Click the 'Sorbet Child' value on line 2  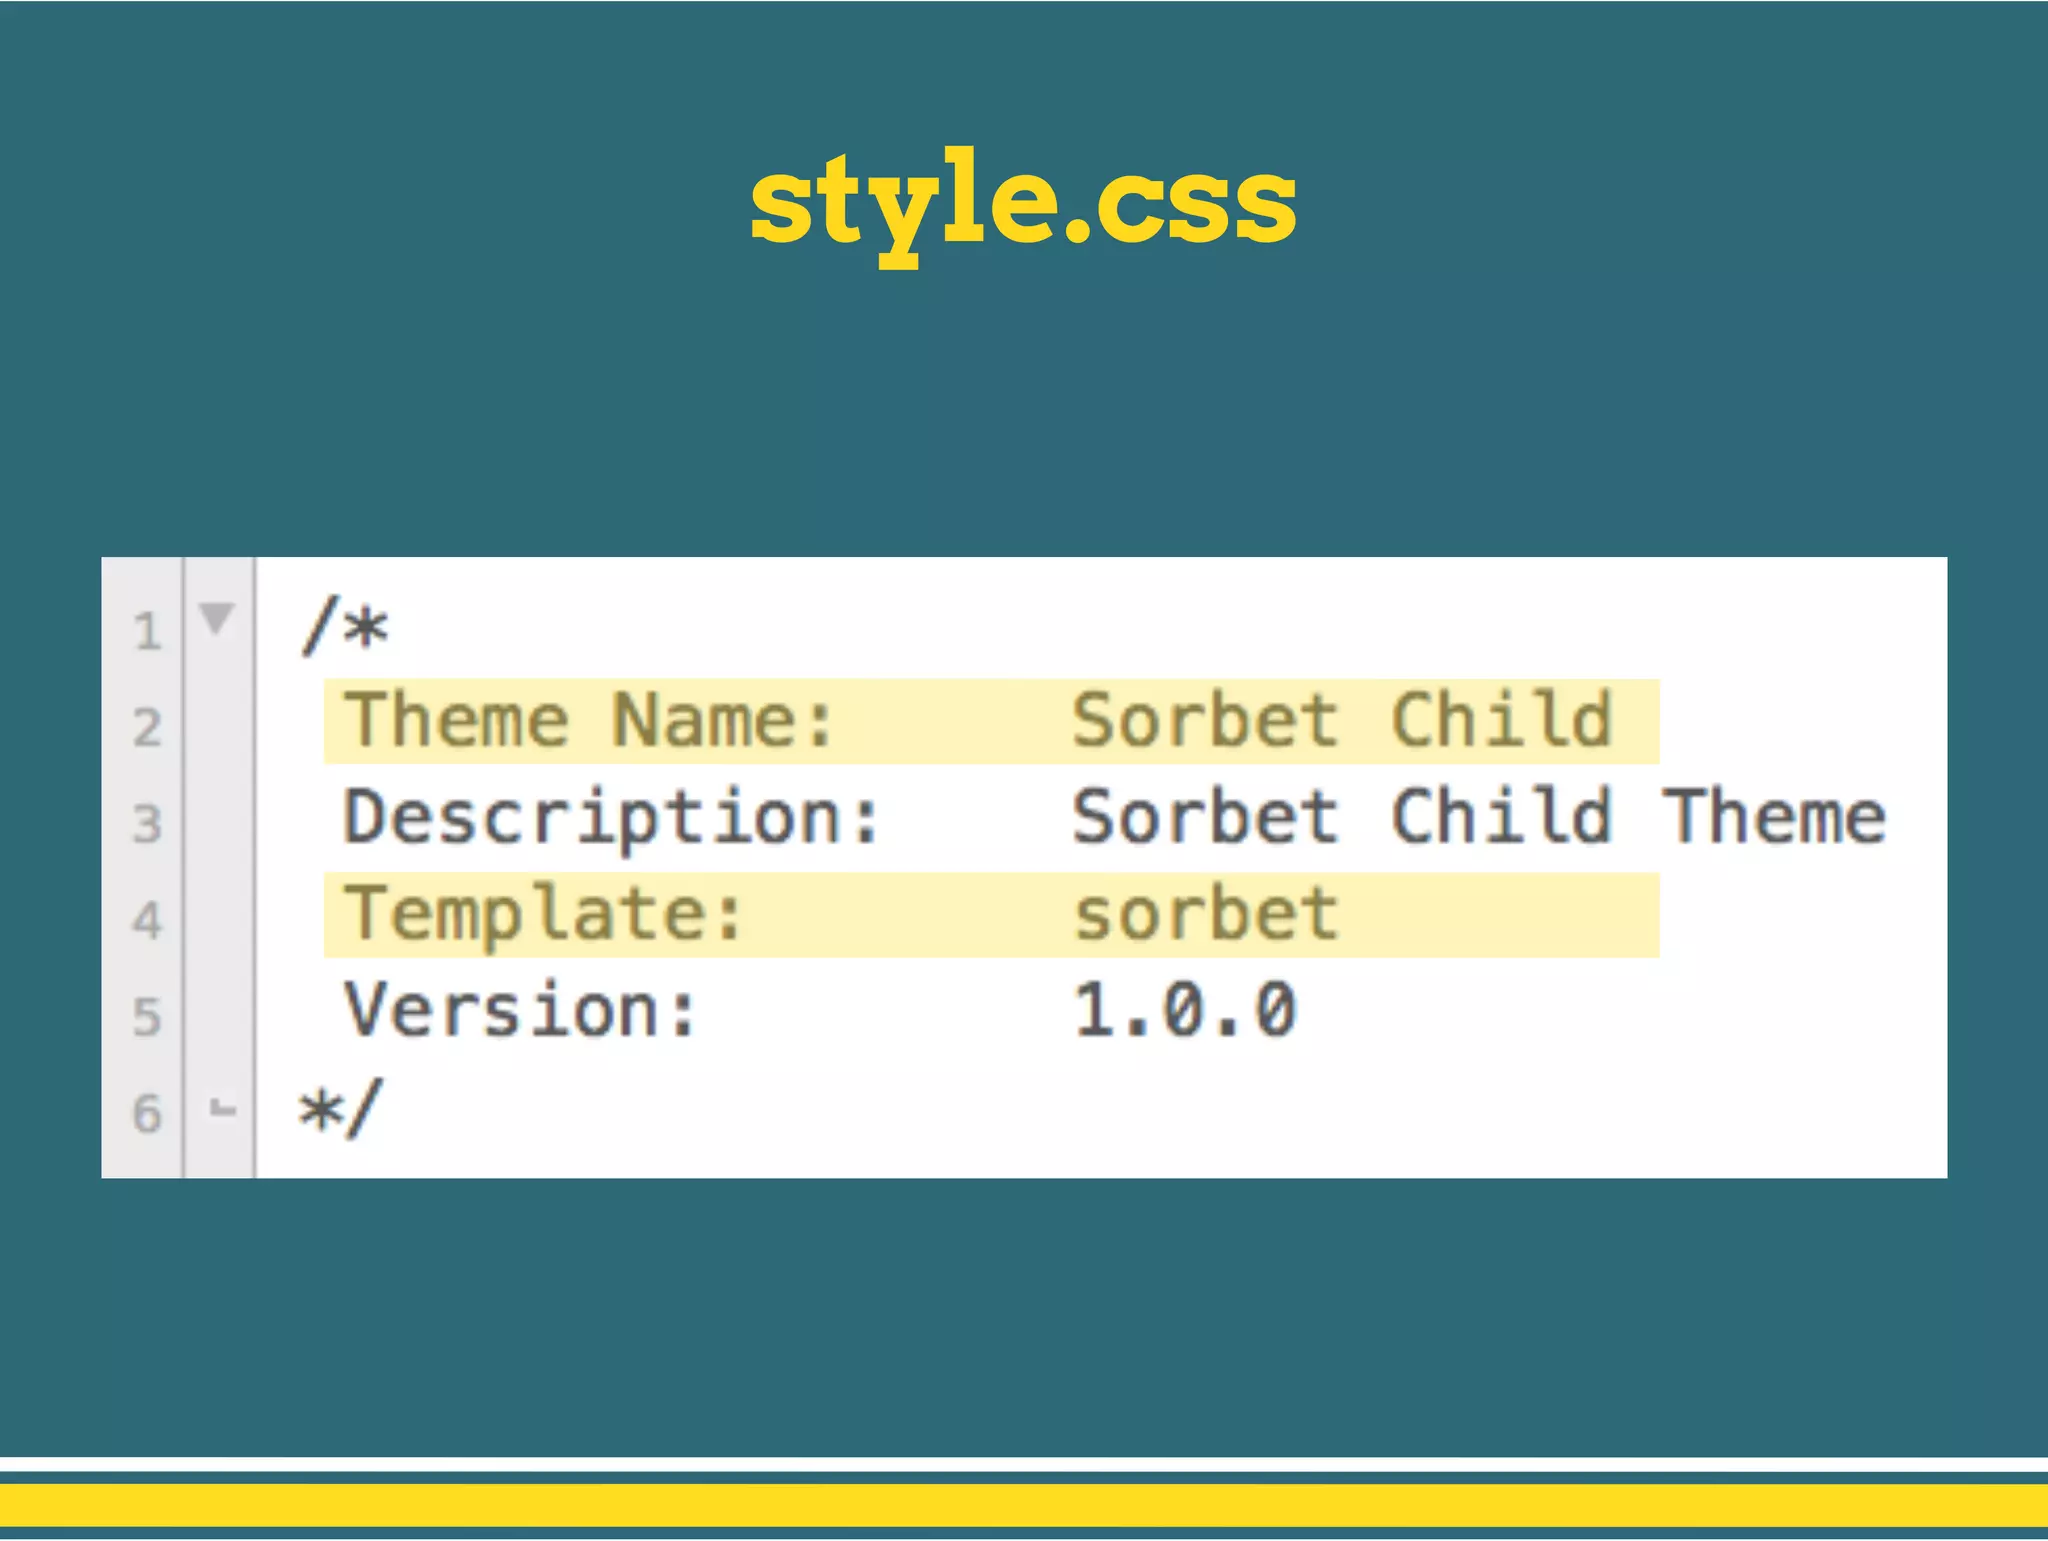click(x=1342, y=720)
